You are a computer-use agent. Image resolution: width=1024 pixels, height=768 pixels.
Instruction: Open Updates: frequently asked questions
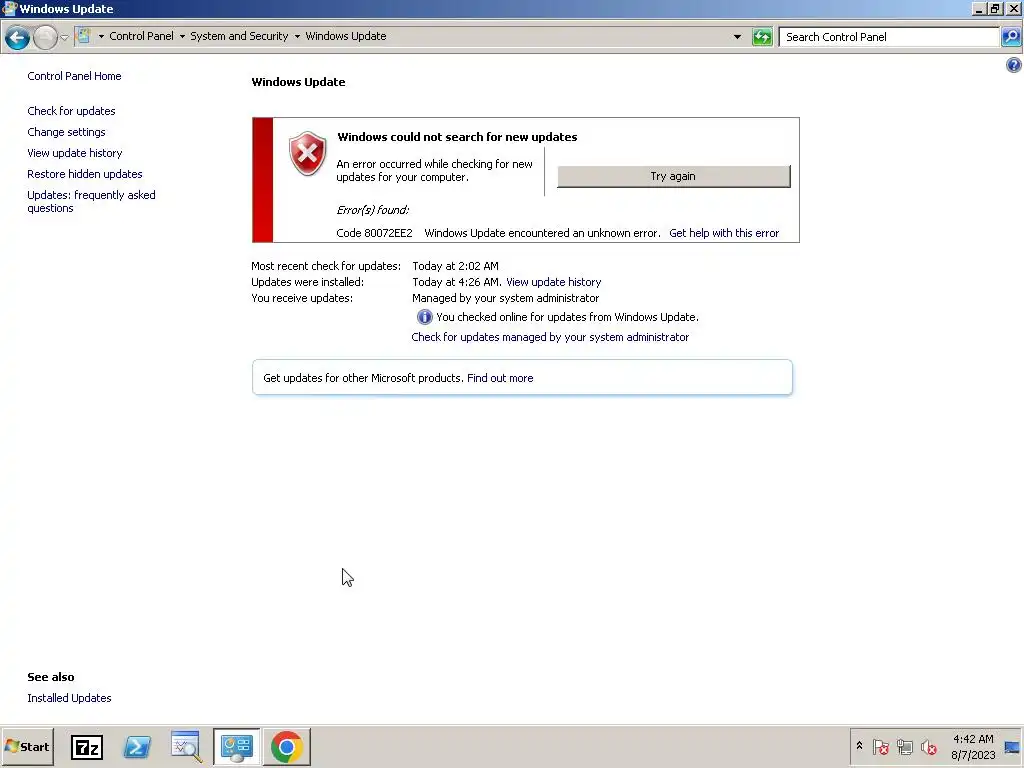click(91, 201)
